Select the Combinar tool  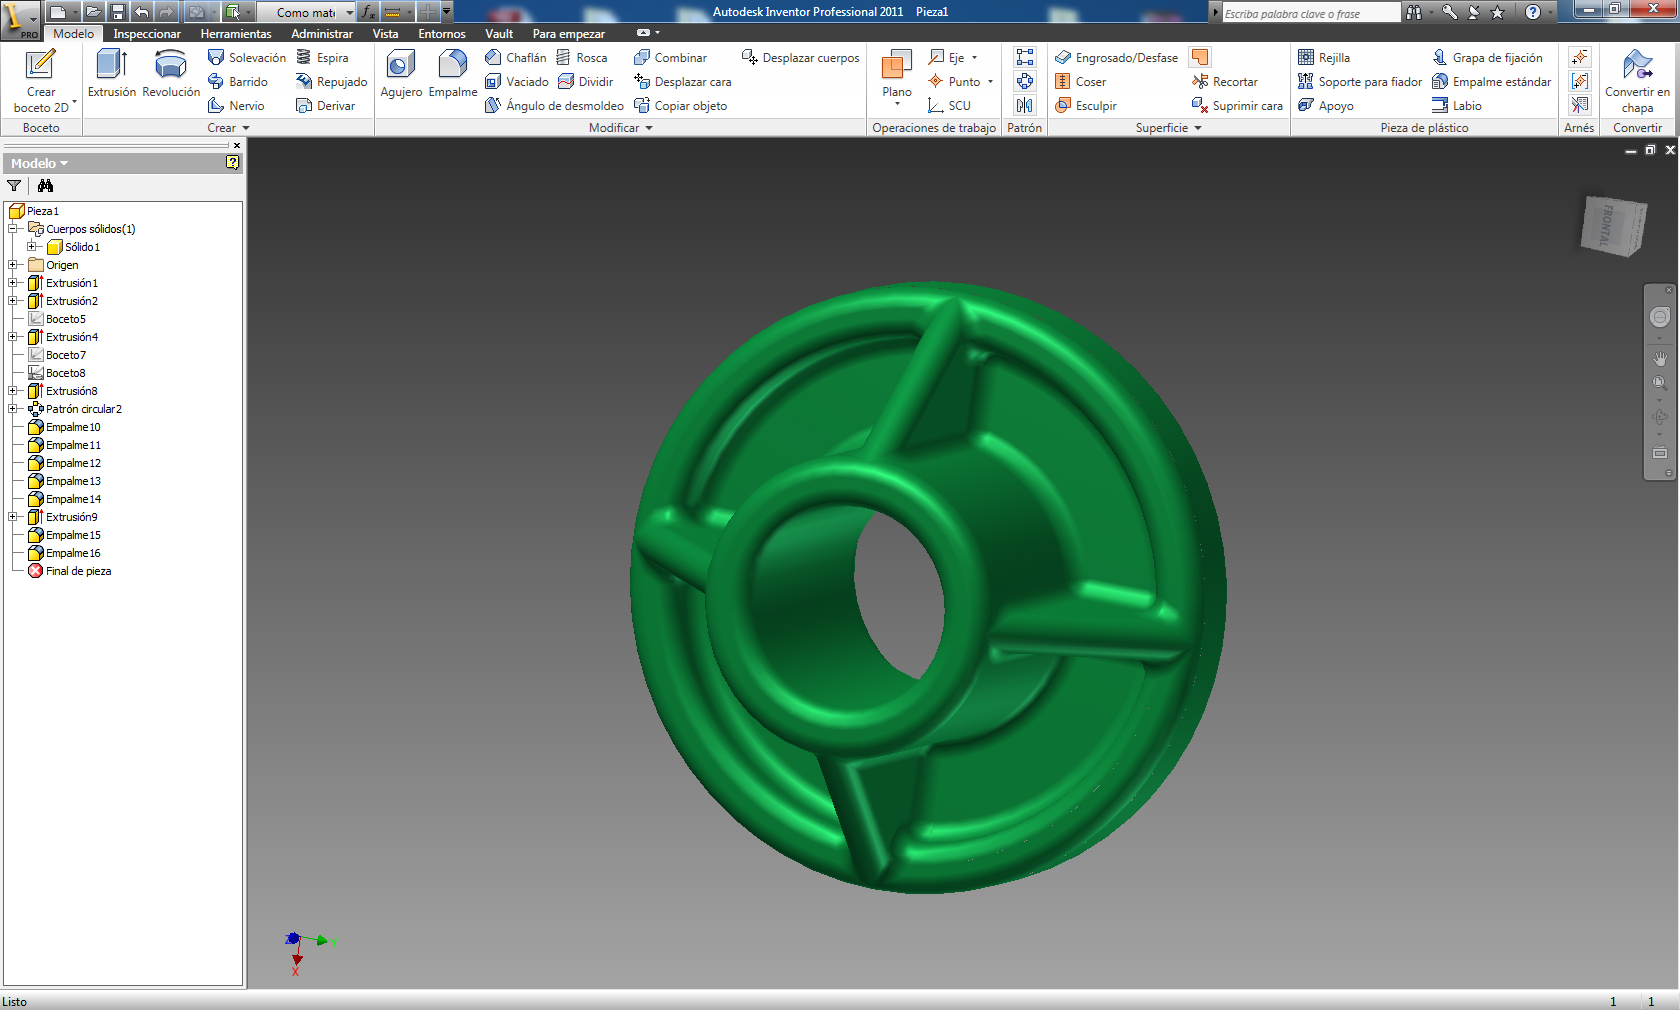[670, 58]
